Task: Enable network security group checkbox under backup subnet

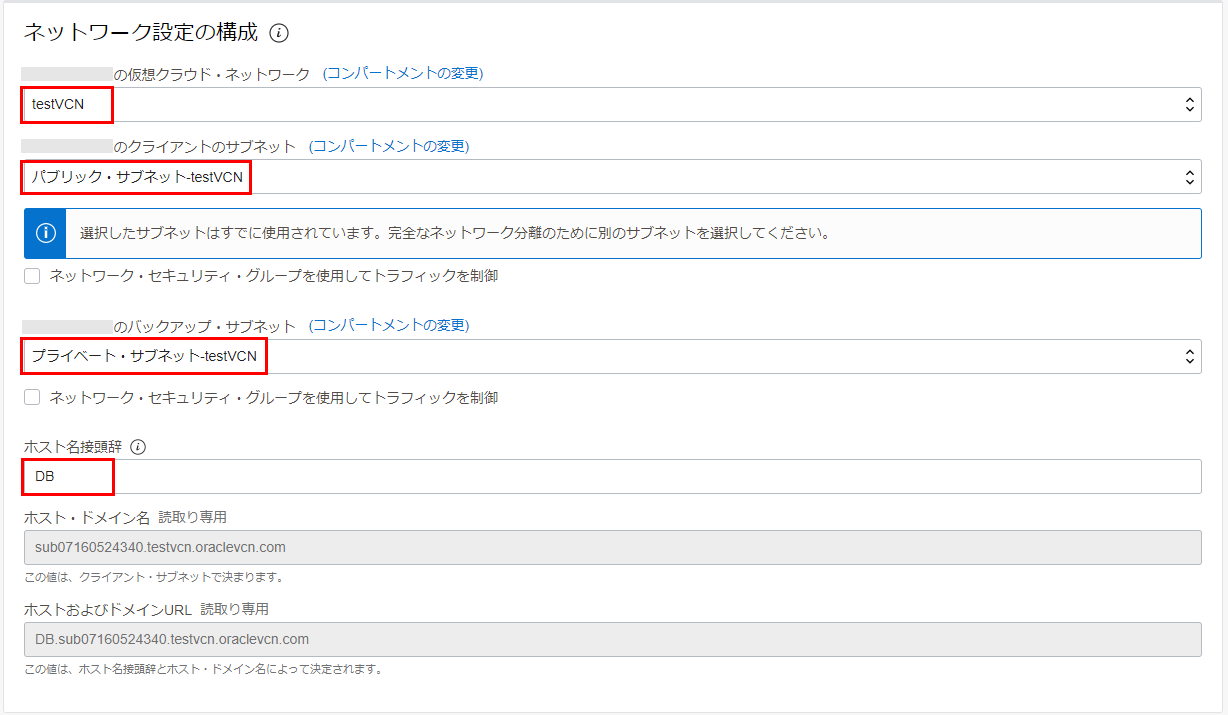Action: 32,397
